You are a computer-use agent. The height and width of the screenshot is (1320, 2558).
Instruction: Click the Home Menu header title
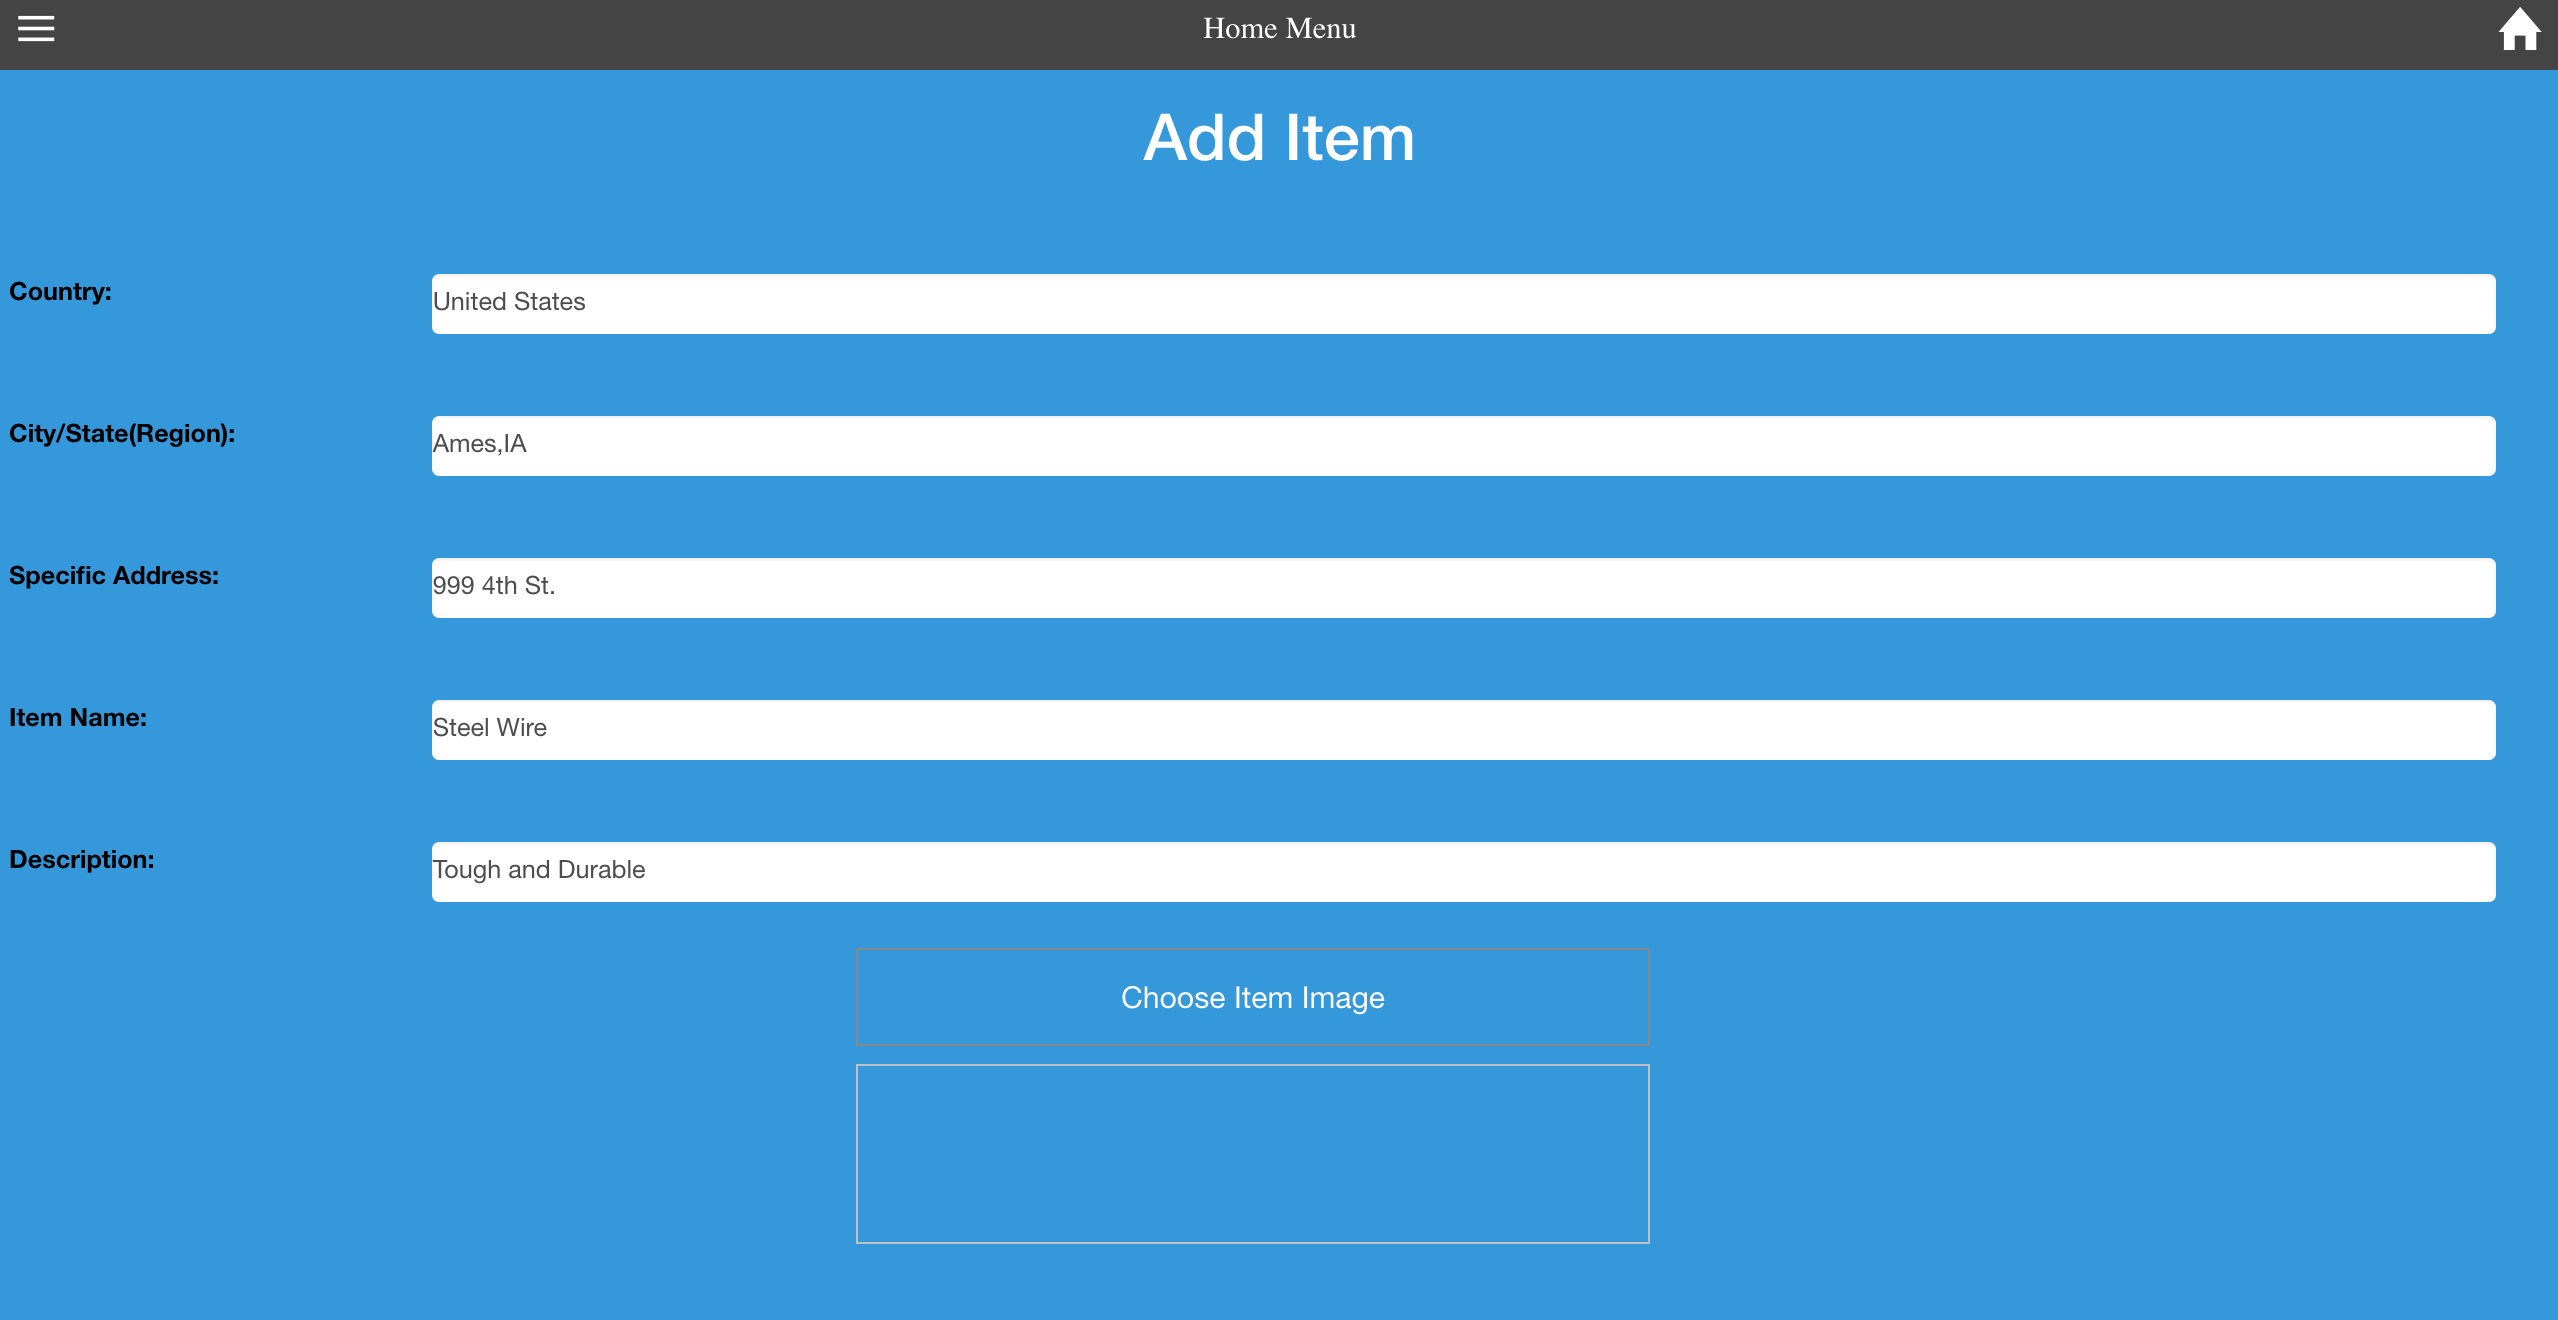tap(1279, 28)
